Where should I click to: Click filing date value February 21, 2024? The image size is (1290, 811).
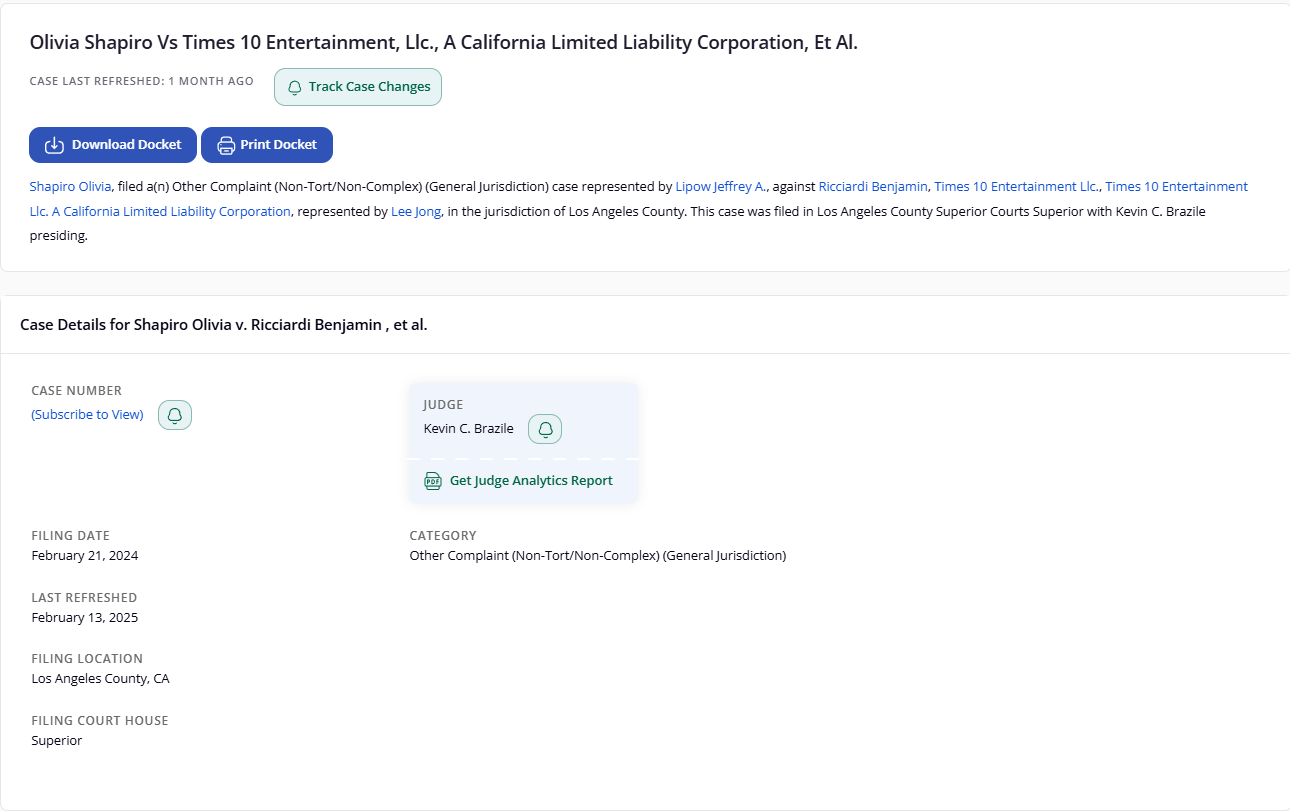[85, 556]
